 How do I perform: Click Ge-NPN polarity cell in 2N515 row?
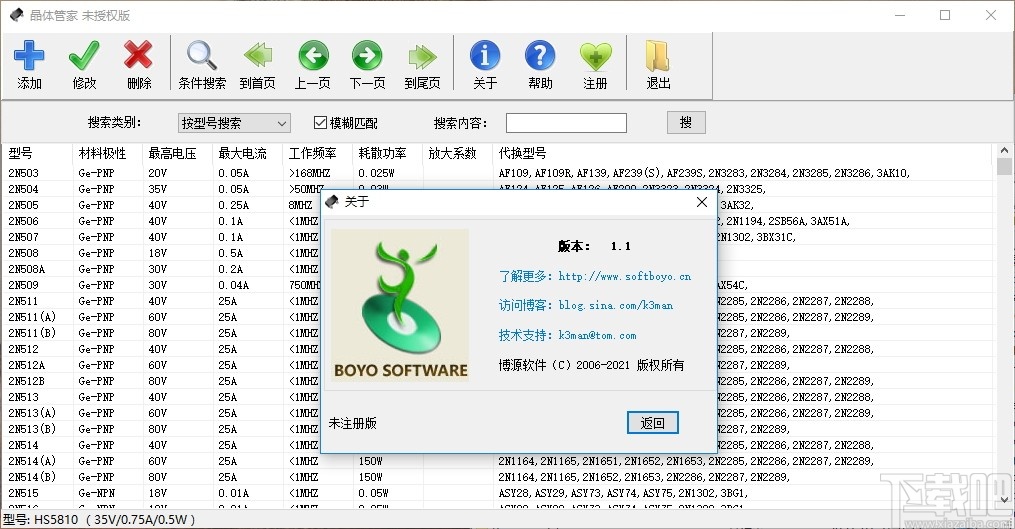(x=96, y=493)
